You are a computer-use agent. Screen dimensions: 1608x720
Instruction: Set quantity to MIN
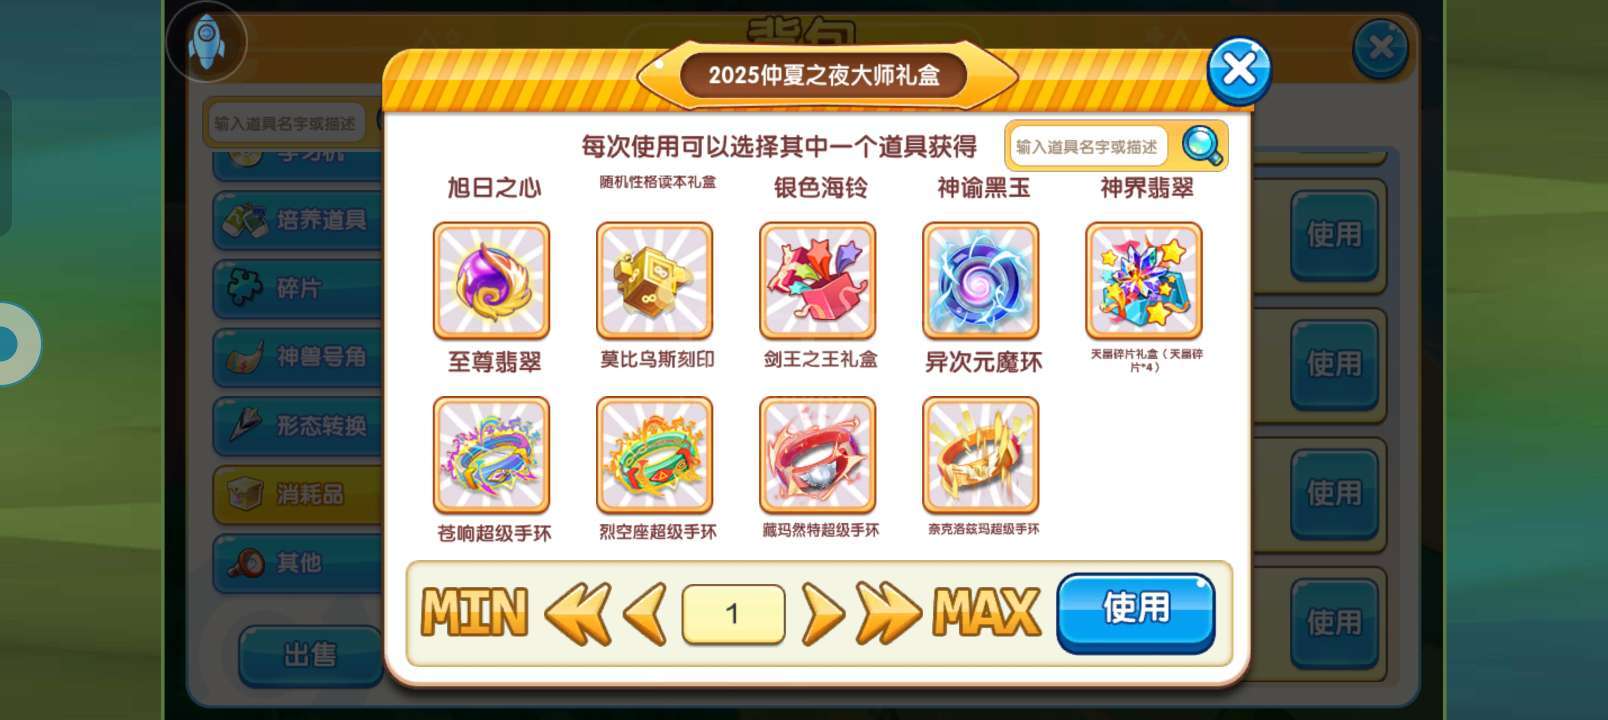(x=474, y=612)
